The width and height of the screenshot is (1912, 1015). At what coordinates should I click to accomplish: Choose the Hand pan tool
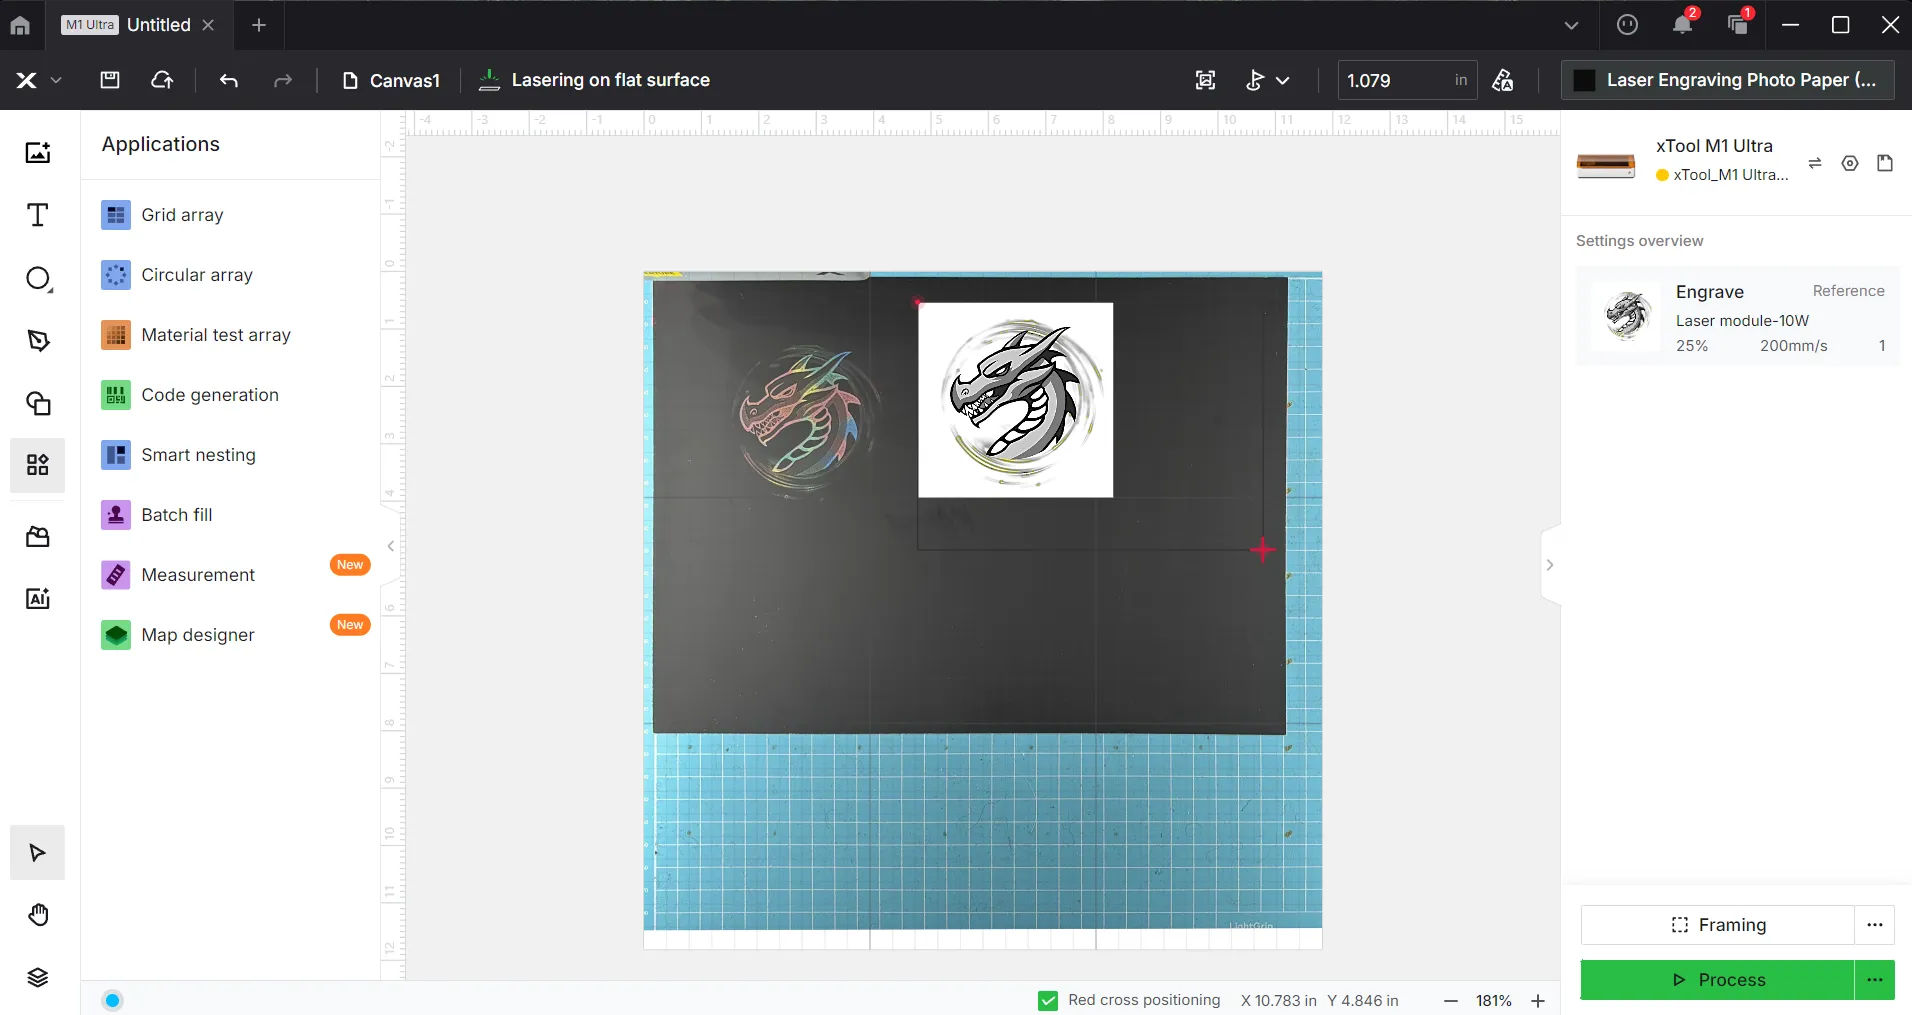(x=37, y=915)
